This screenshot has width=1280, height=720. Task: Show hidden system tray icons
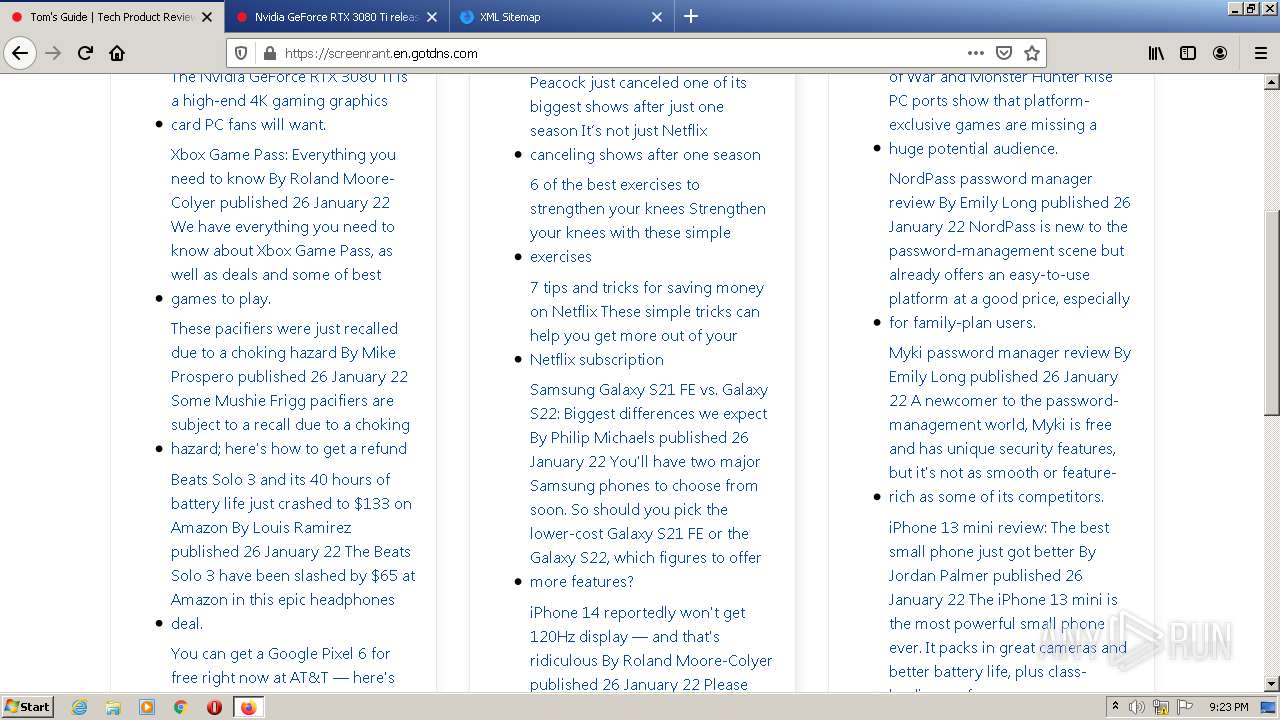pos(1116,707)
